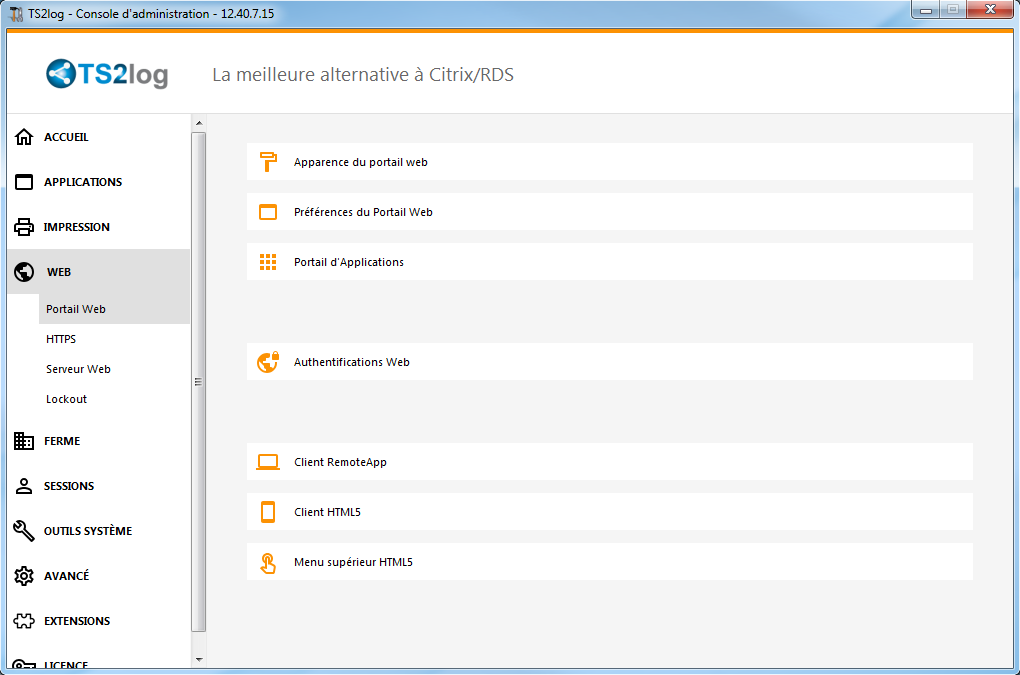Click the FERME building icon
The image size is (1020, 675).
24,441
